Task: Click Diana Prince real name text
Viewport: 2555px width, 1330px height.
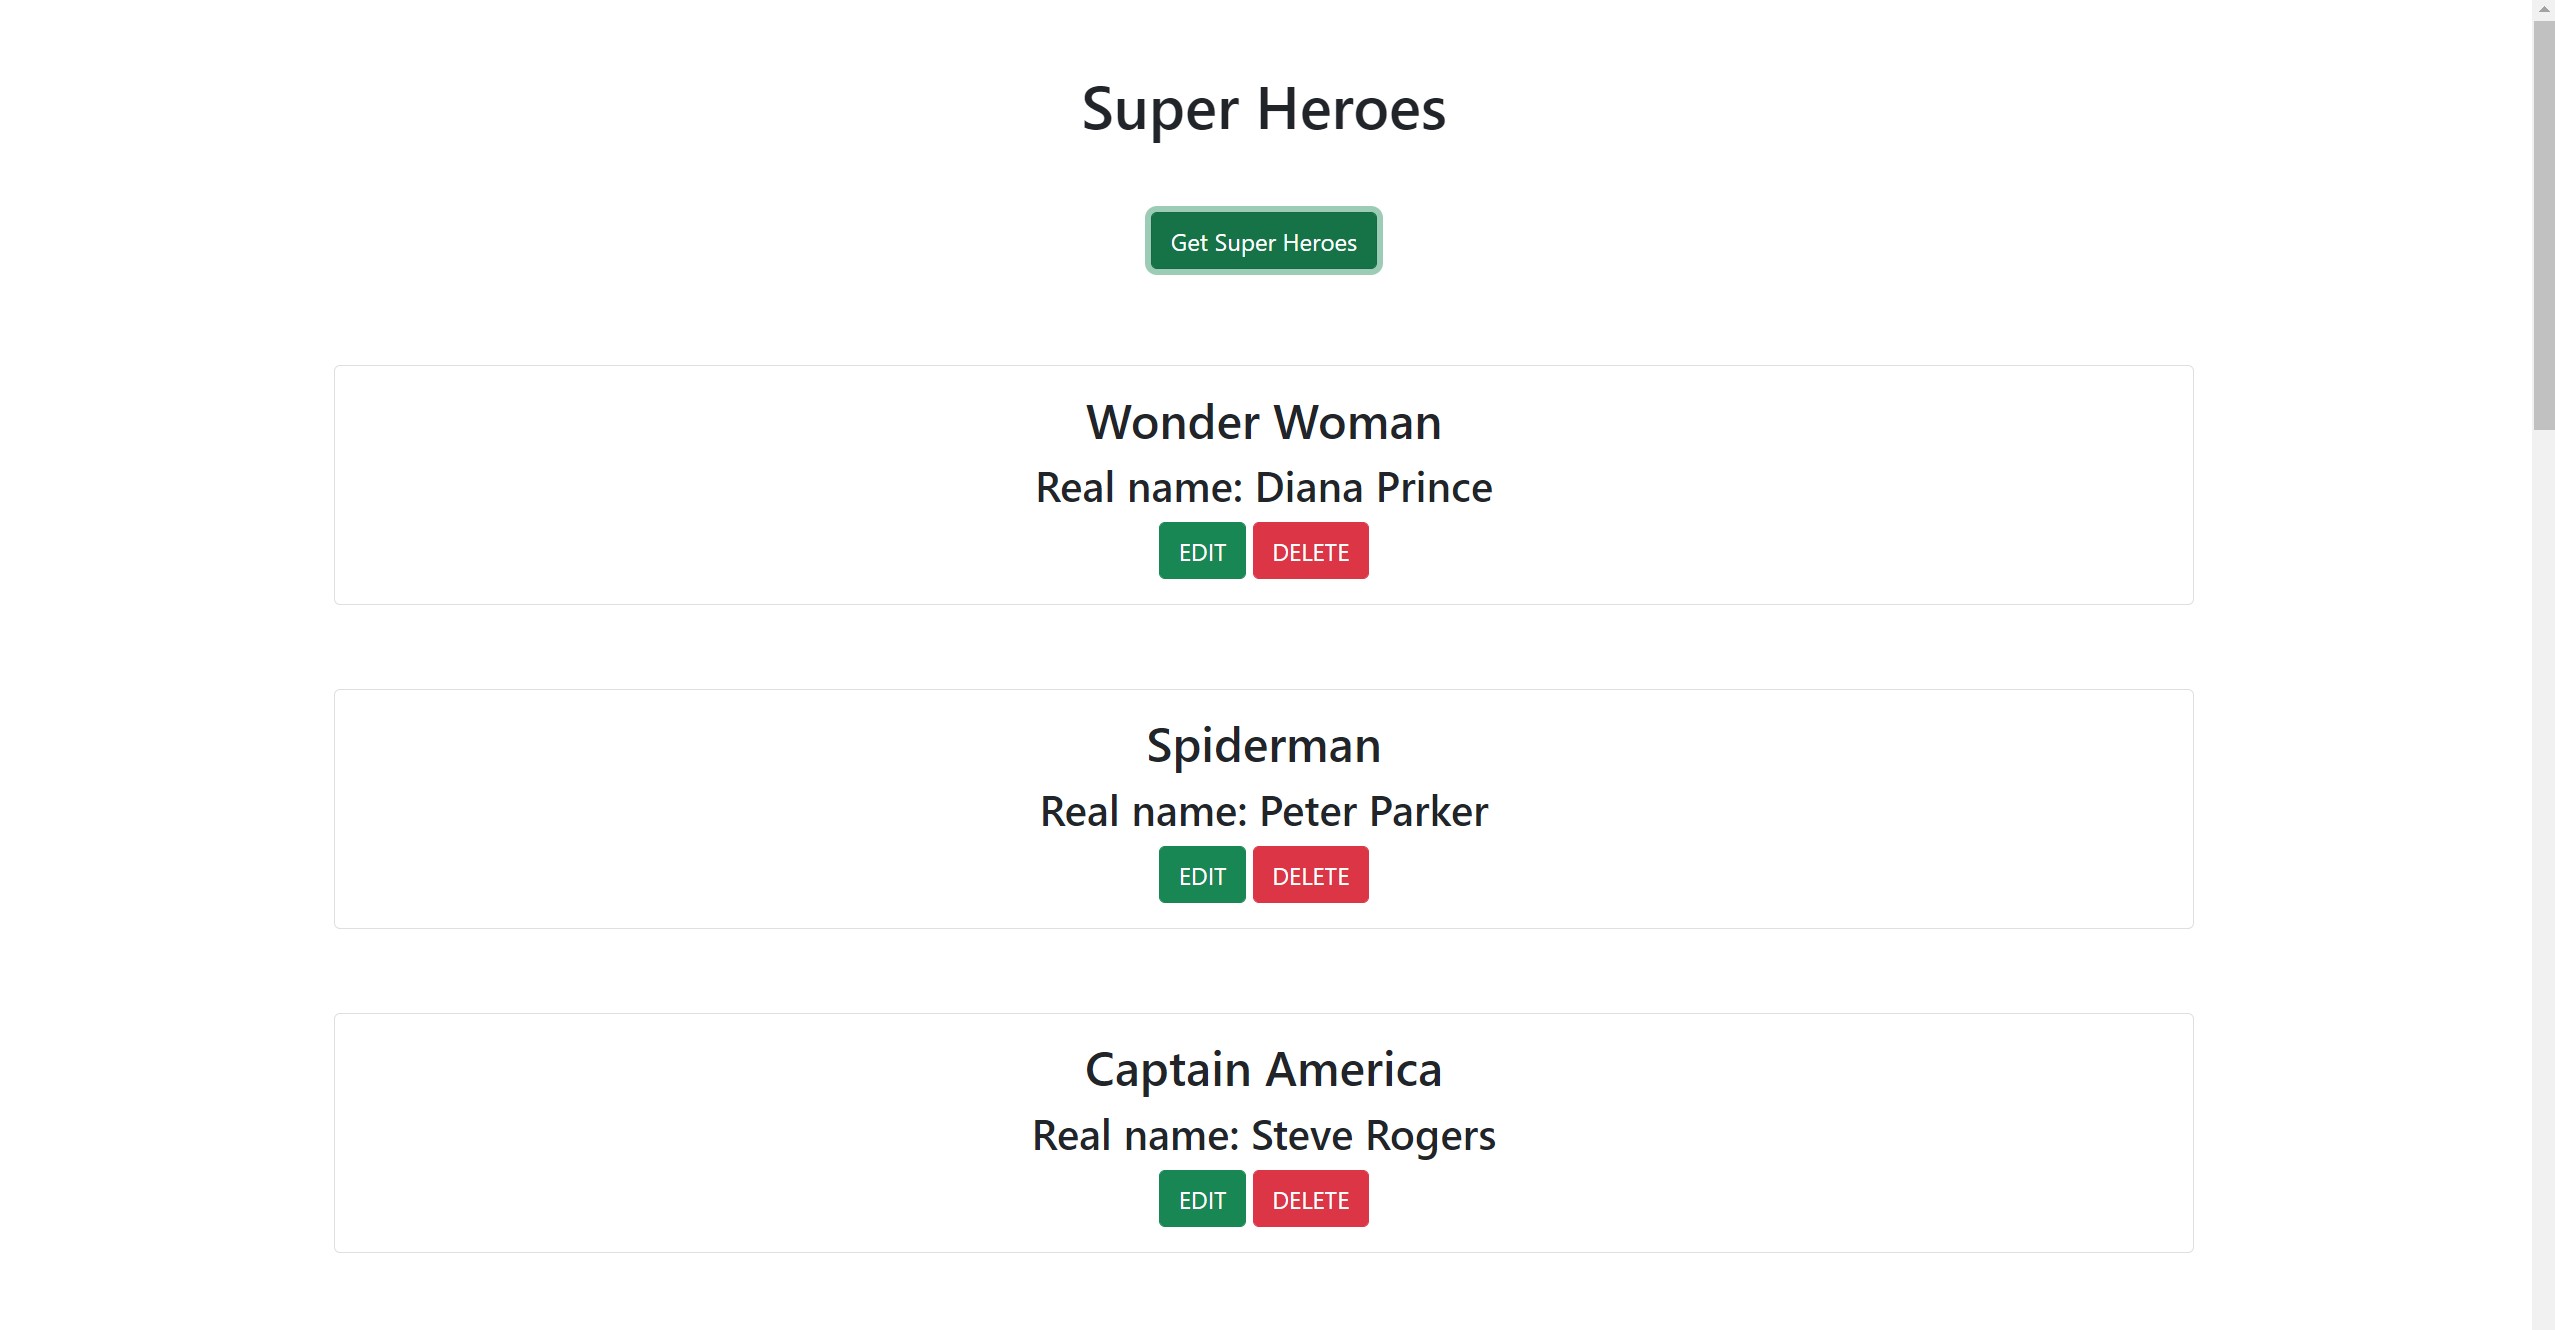Action: coord(1264,487)
